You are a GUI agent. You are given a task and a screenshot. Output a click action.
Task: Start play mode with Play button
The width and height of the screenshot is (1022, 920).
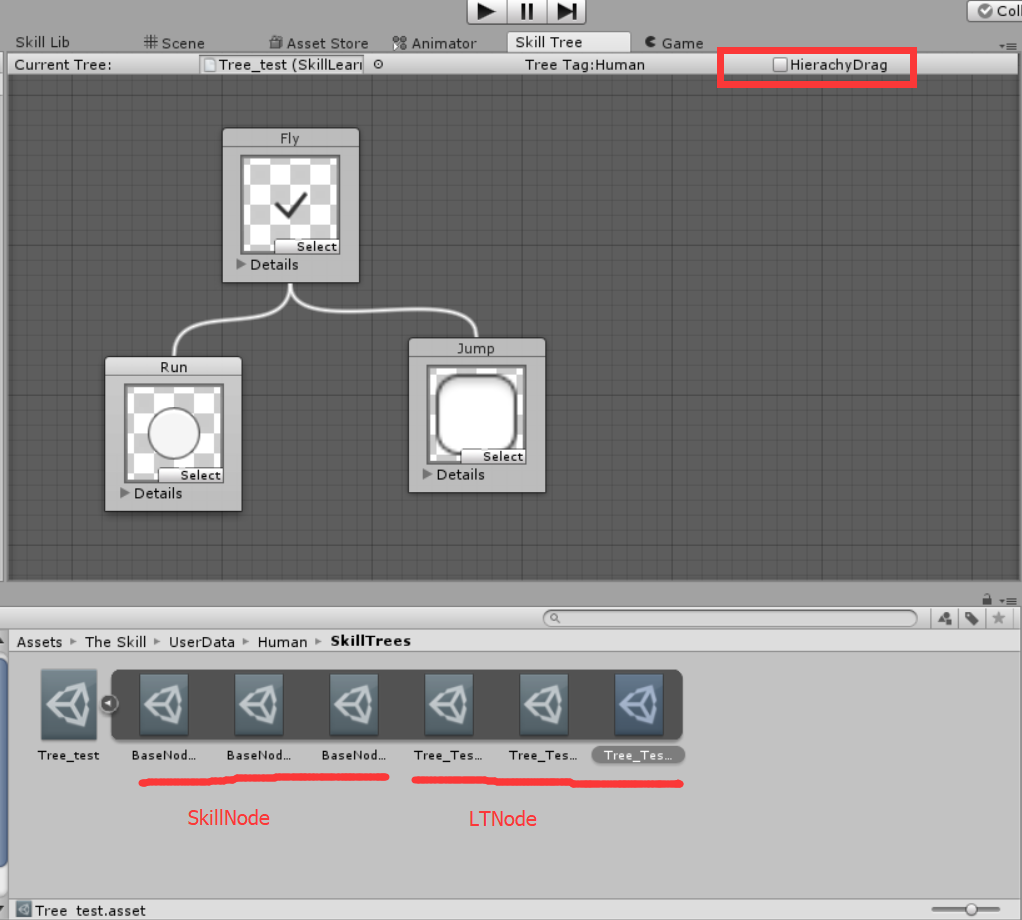pos(486,11)
